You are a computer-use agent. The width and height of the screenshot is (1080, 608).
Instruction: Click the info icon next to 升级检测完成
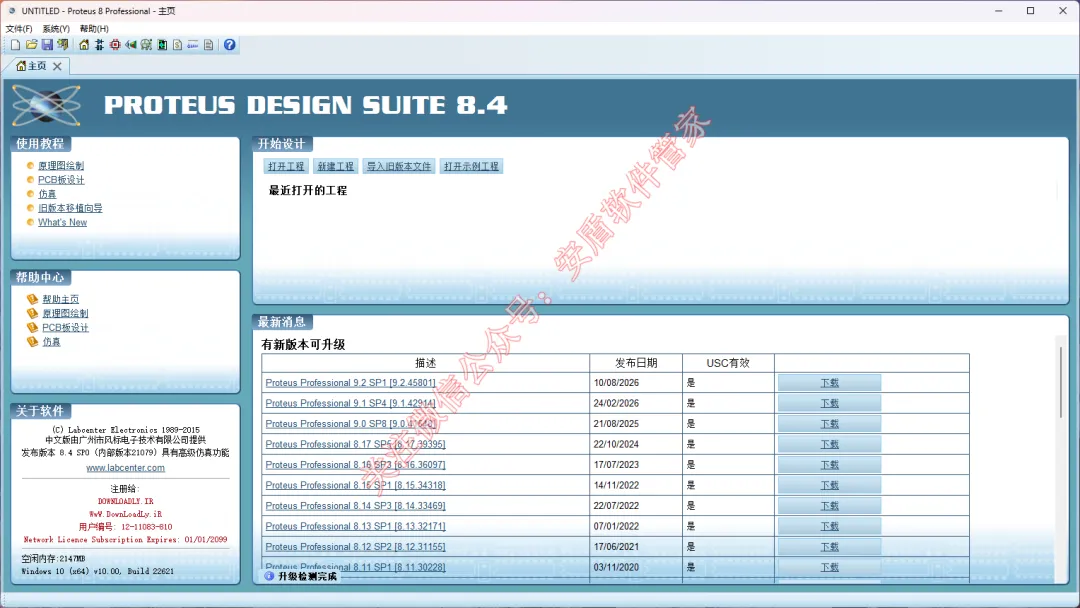point(269,576)
